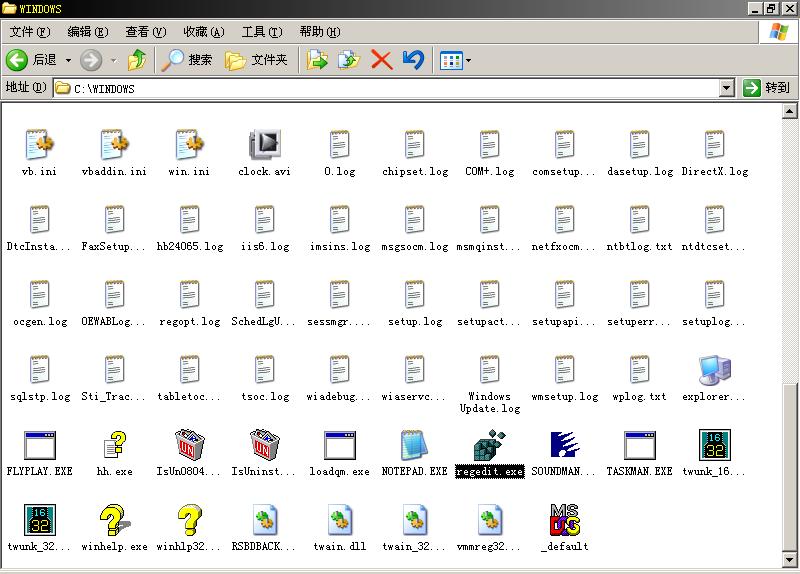Expand the address bar dropdown list
Screen dimensions: 800x574
[727, 88]
